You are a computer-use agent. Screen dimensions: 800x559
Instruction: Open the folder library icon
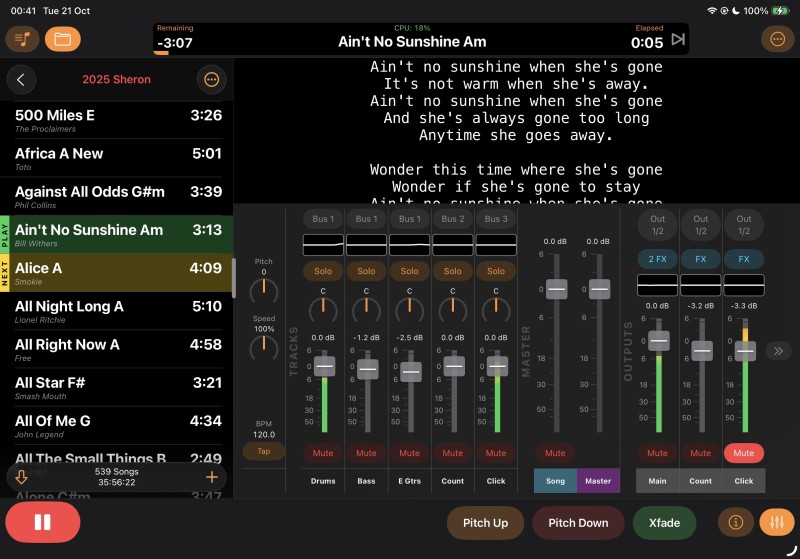[x=63, y=39]
